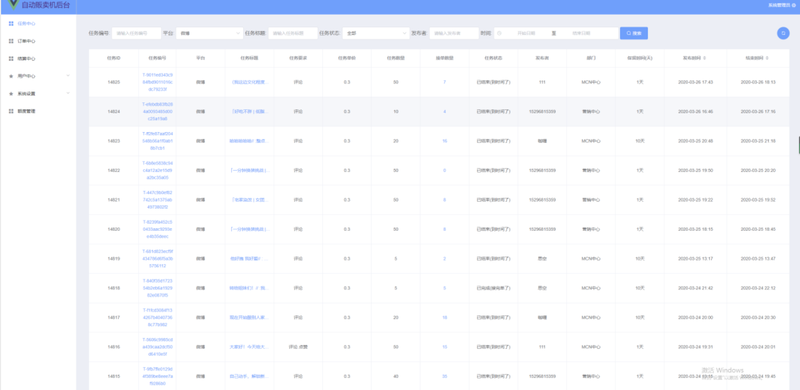Click accepted count 18 in row 14817

tap(445, 318)
